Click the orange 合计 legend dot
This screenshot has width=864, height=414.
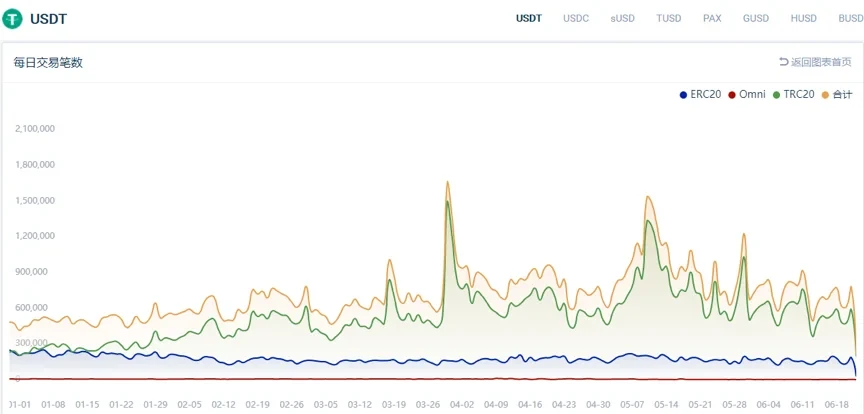pos(826,95)
